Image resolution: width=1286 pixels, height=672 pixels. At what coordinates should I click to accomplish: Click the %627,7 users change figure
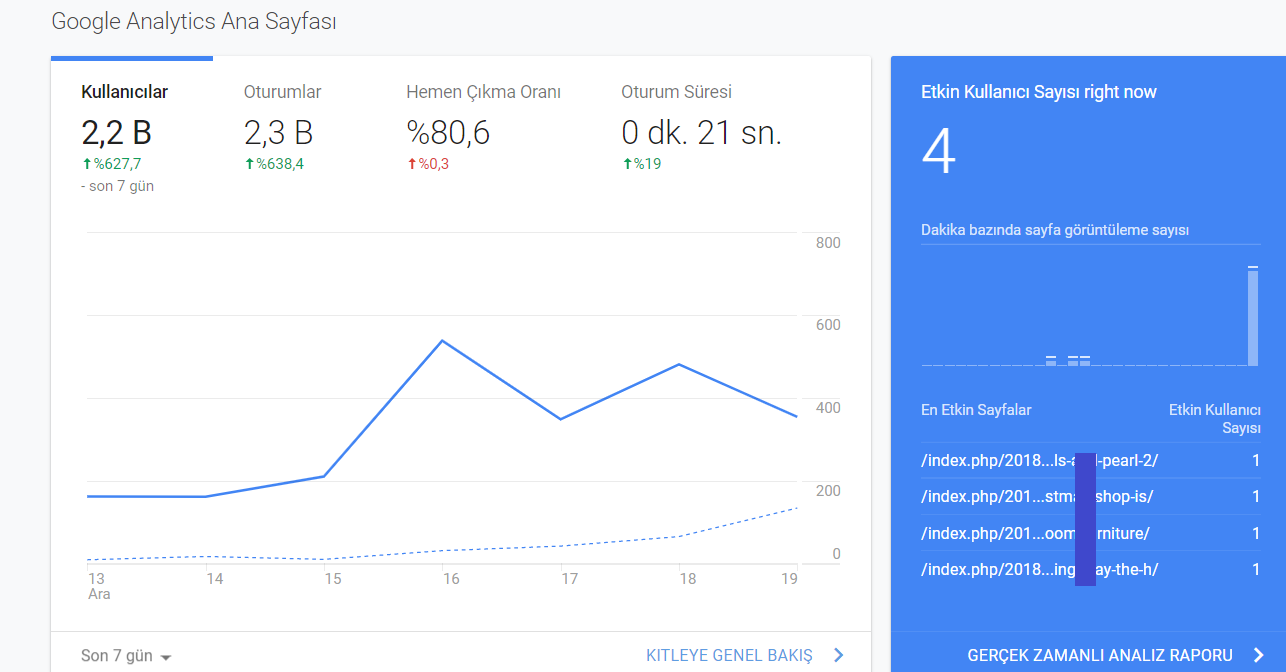coord(112,164)
